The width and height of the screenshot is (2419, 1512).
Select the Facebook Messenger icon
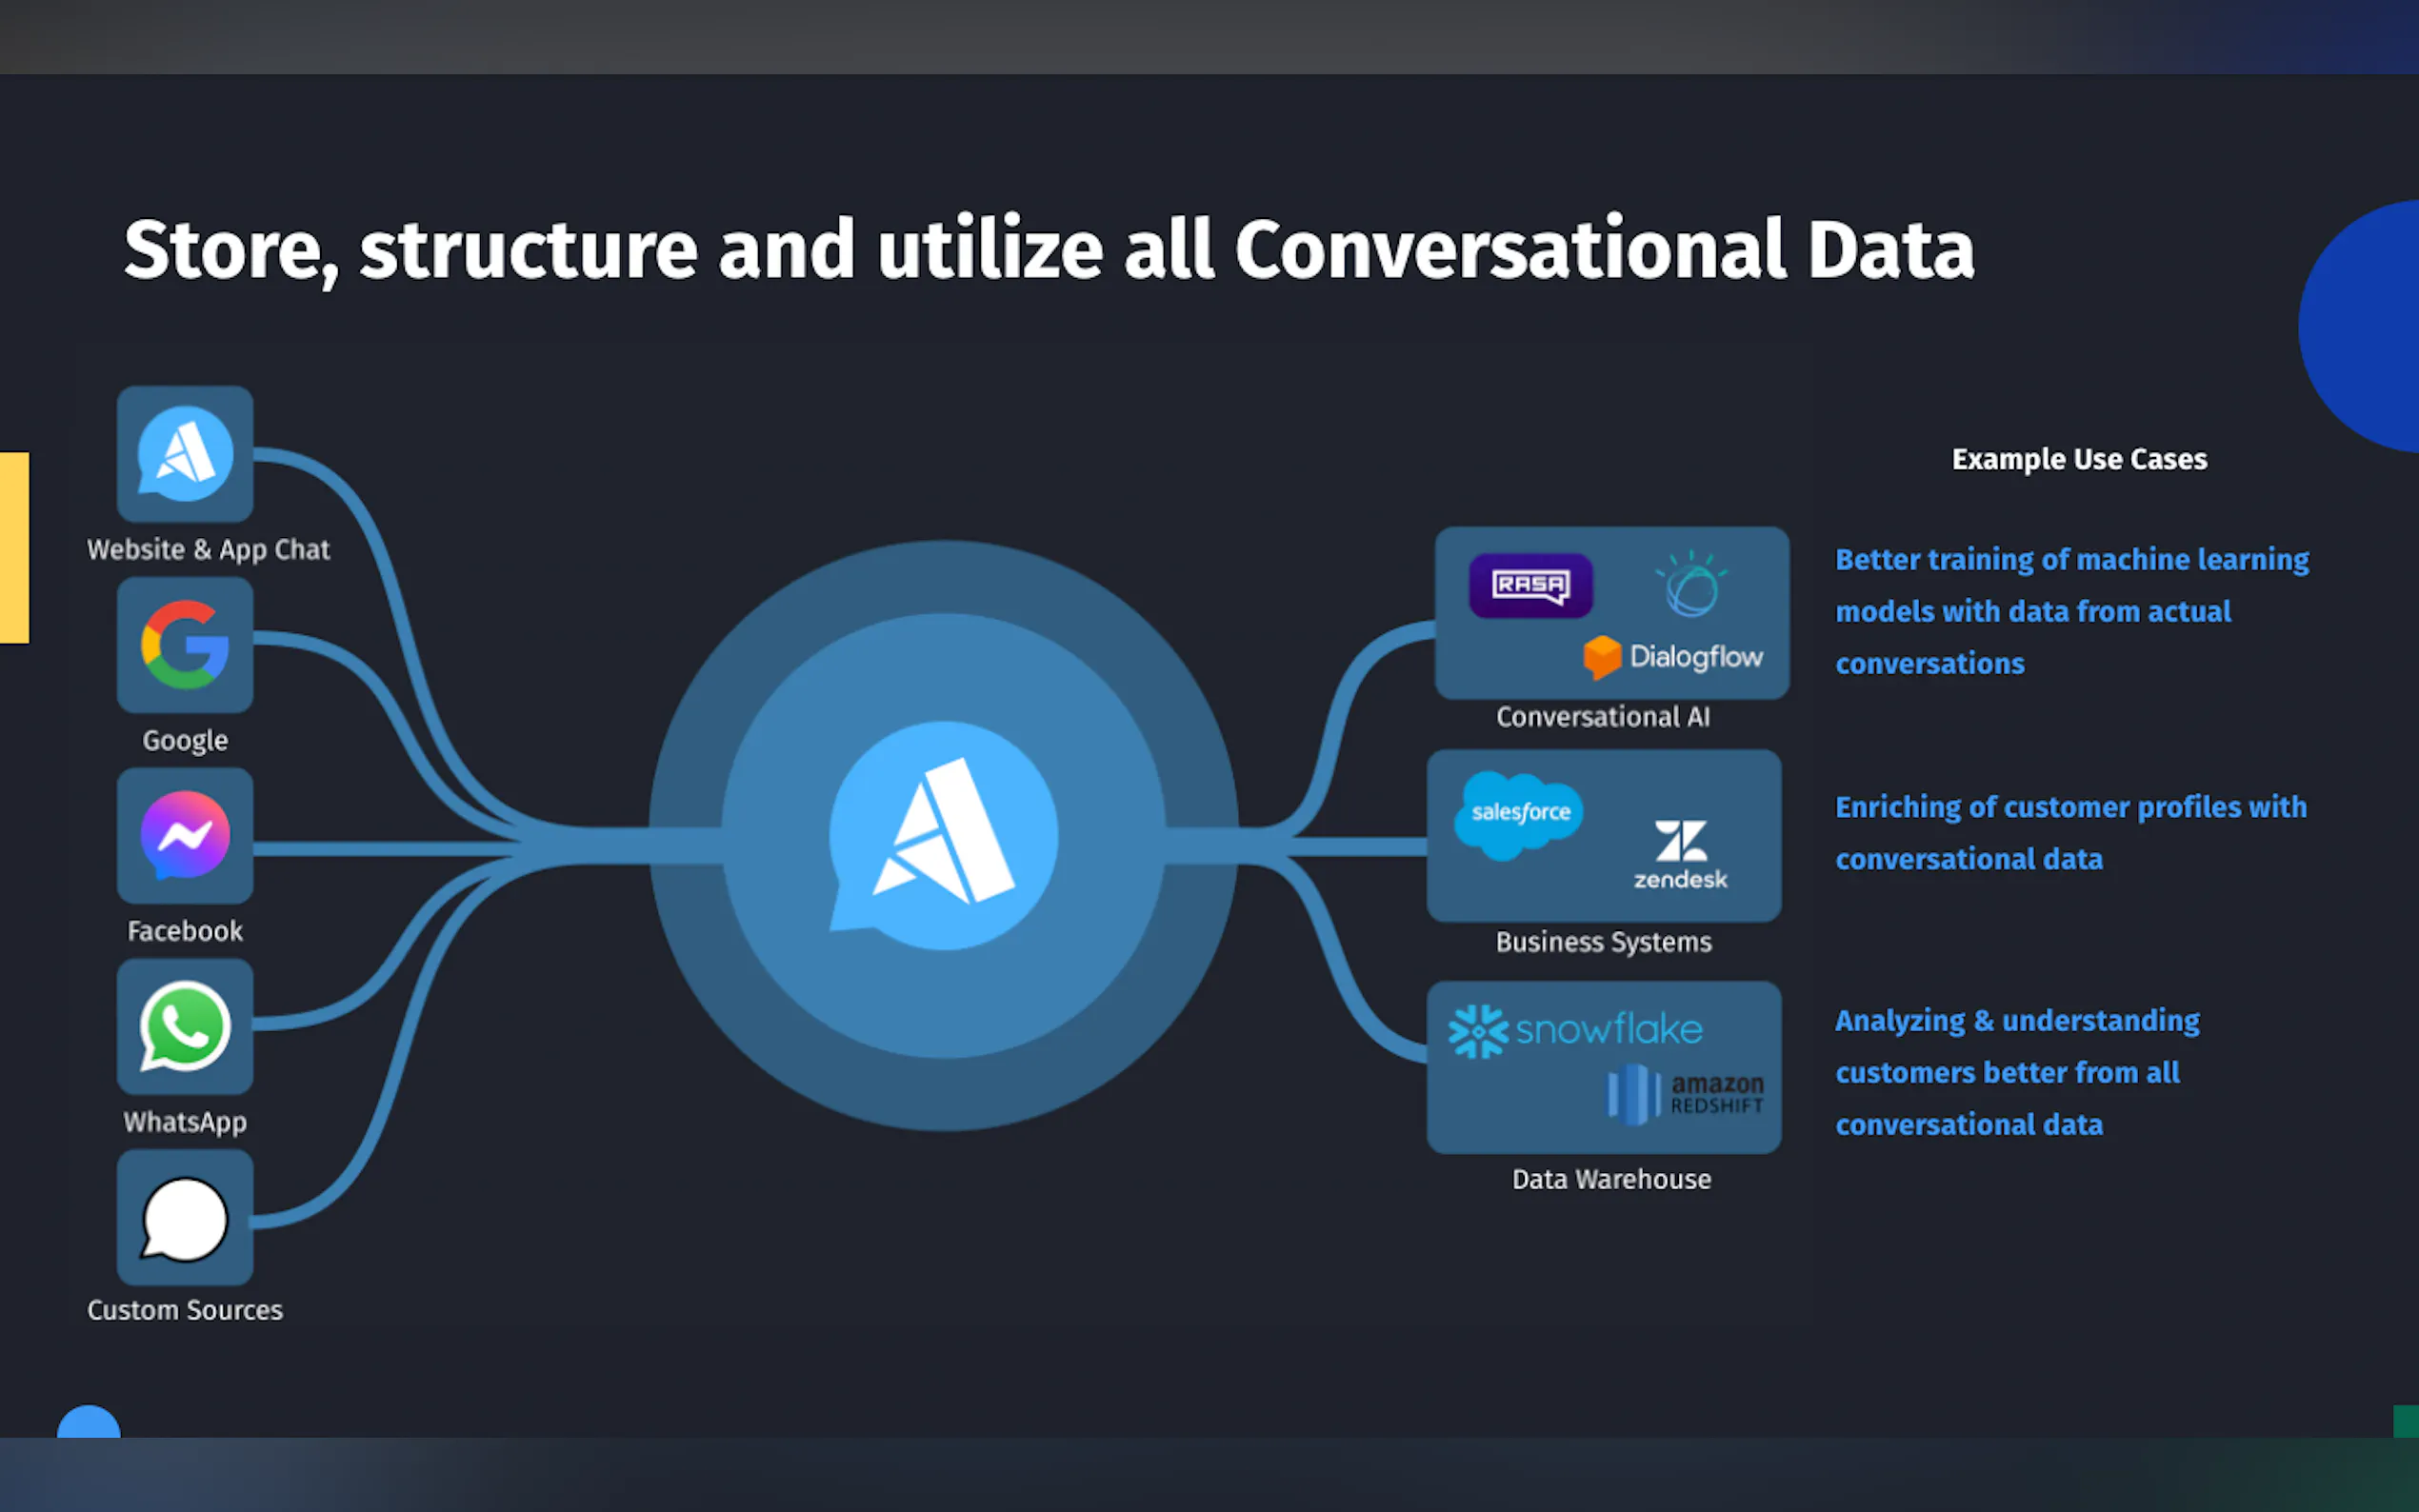point(185,835)
